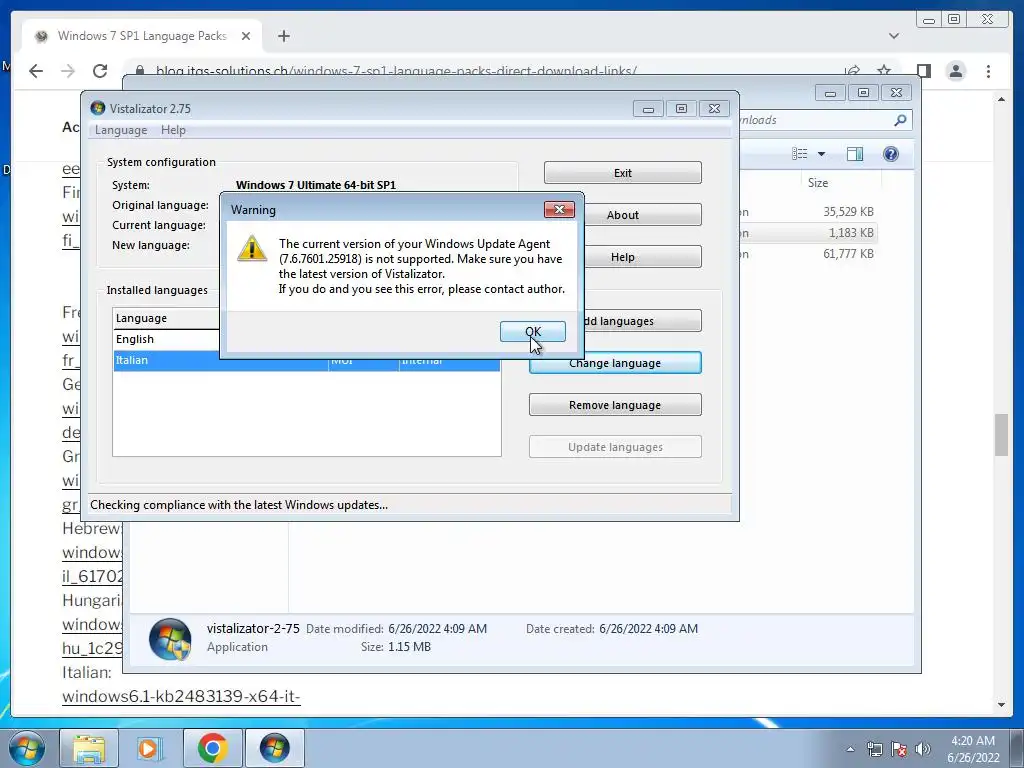Close the Warning dialog with red X
Image resolution: width=1024 pixels, height=768 pixels.
pos(559,210)
